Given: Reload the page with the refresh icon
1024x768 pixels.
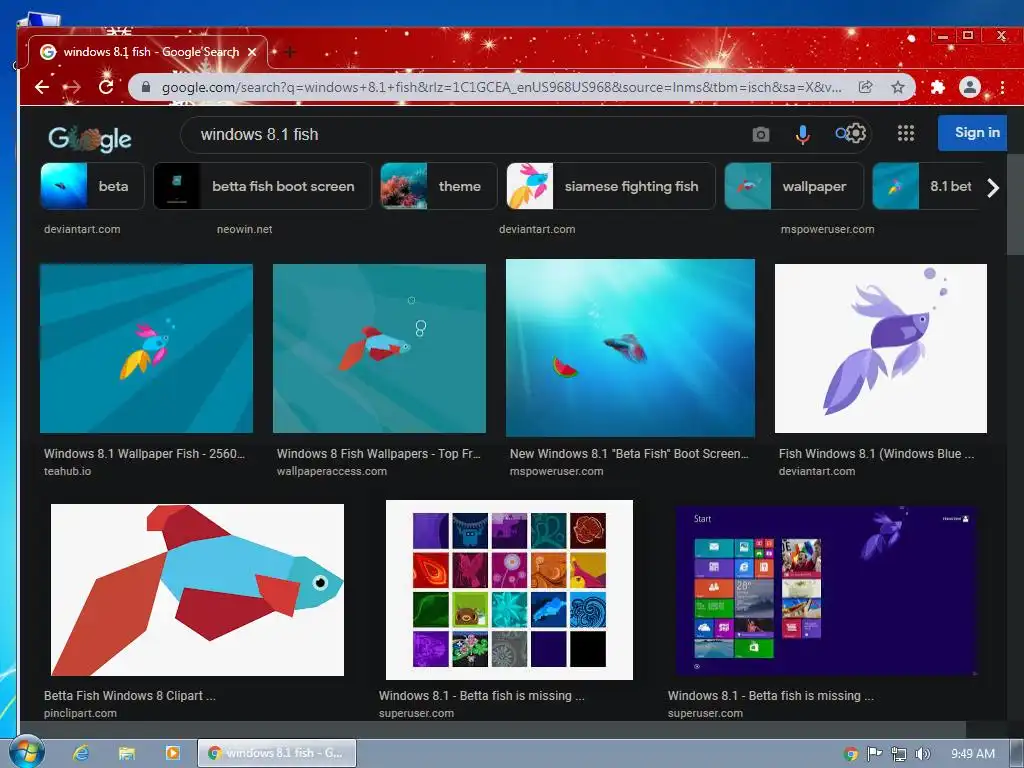Looking at the screenshot, I should (x=106, y=87).
